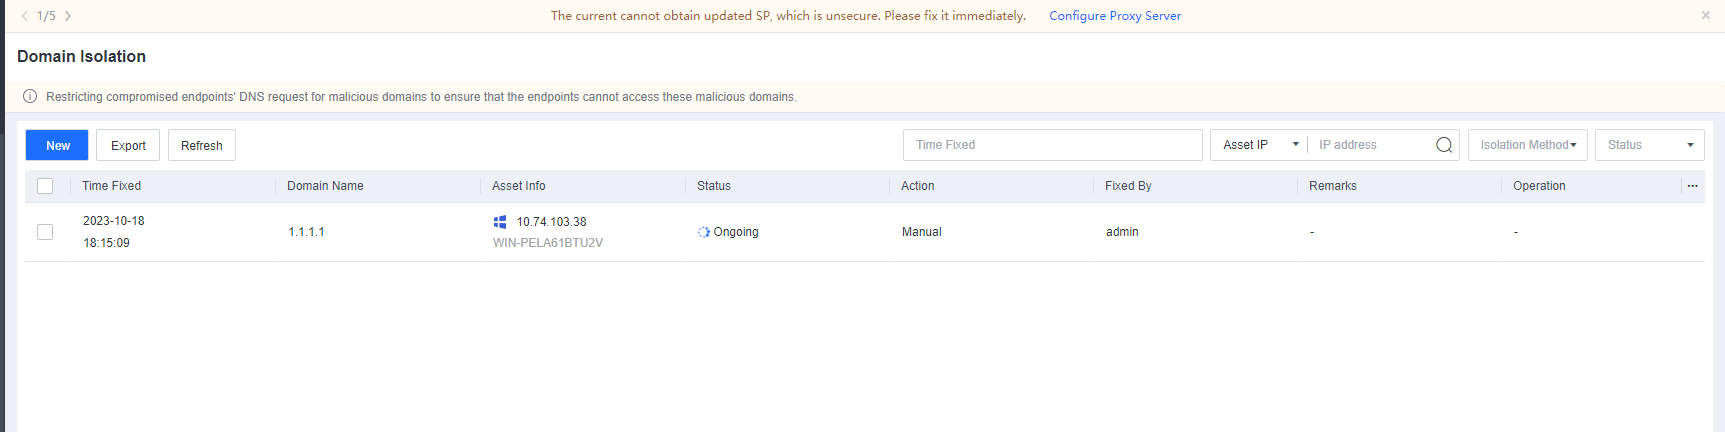Screen dimensions: 1725x432
Task: Open the Isolation Method dropdown
Action: coord(1527,145)
